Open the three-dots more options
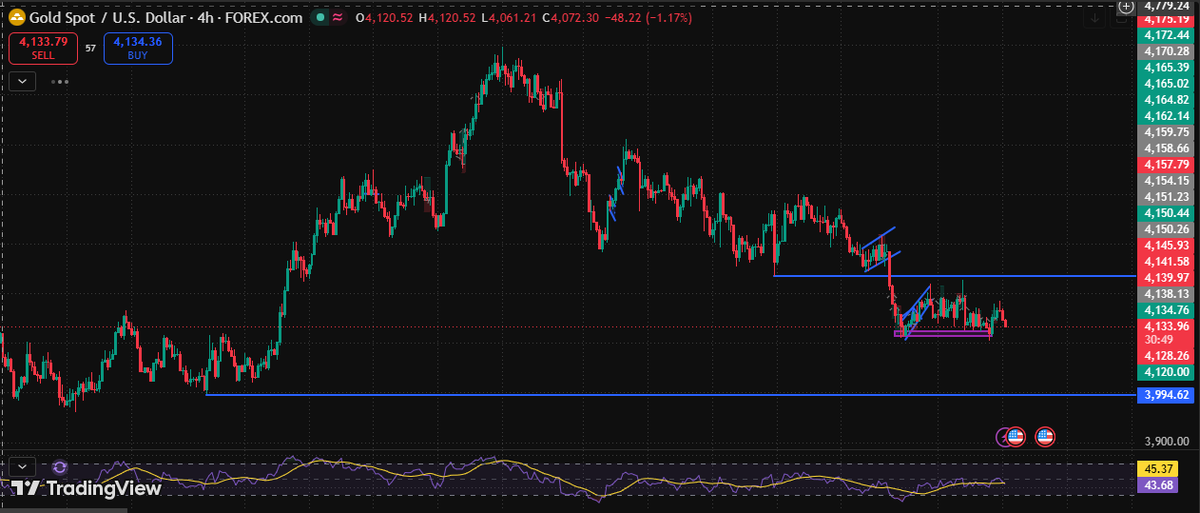 point(59,82)
